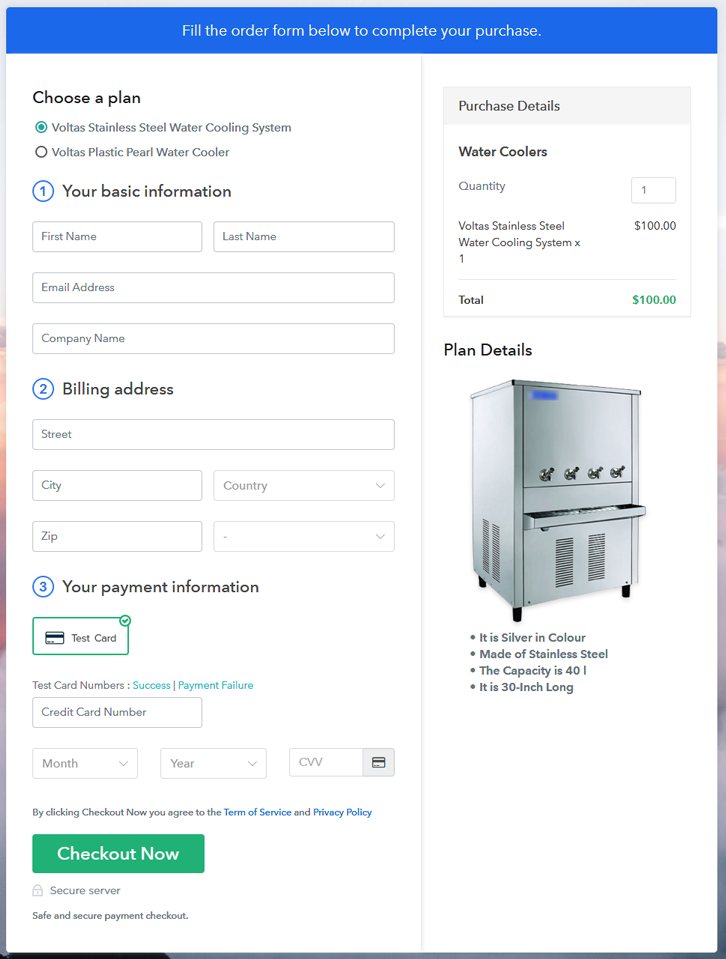Open the expiry Year dropdown
Image resolution: width=726 pixels, height=959 pixels.
click(213, 763)
